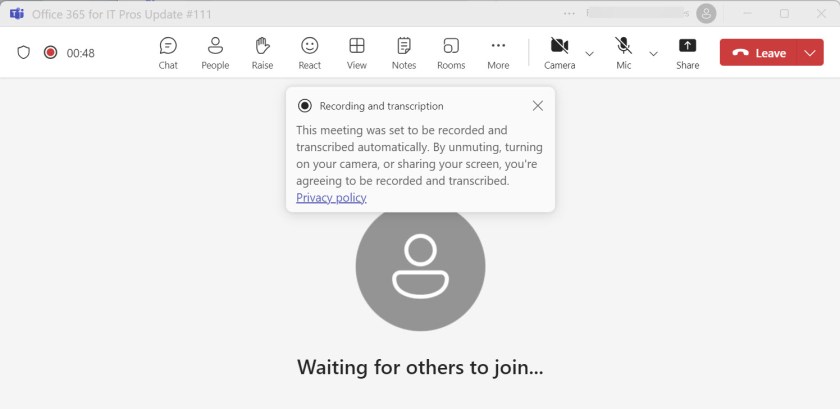
Task: Click the 00:48 meeting timer
Action: (81, 53)
